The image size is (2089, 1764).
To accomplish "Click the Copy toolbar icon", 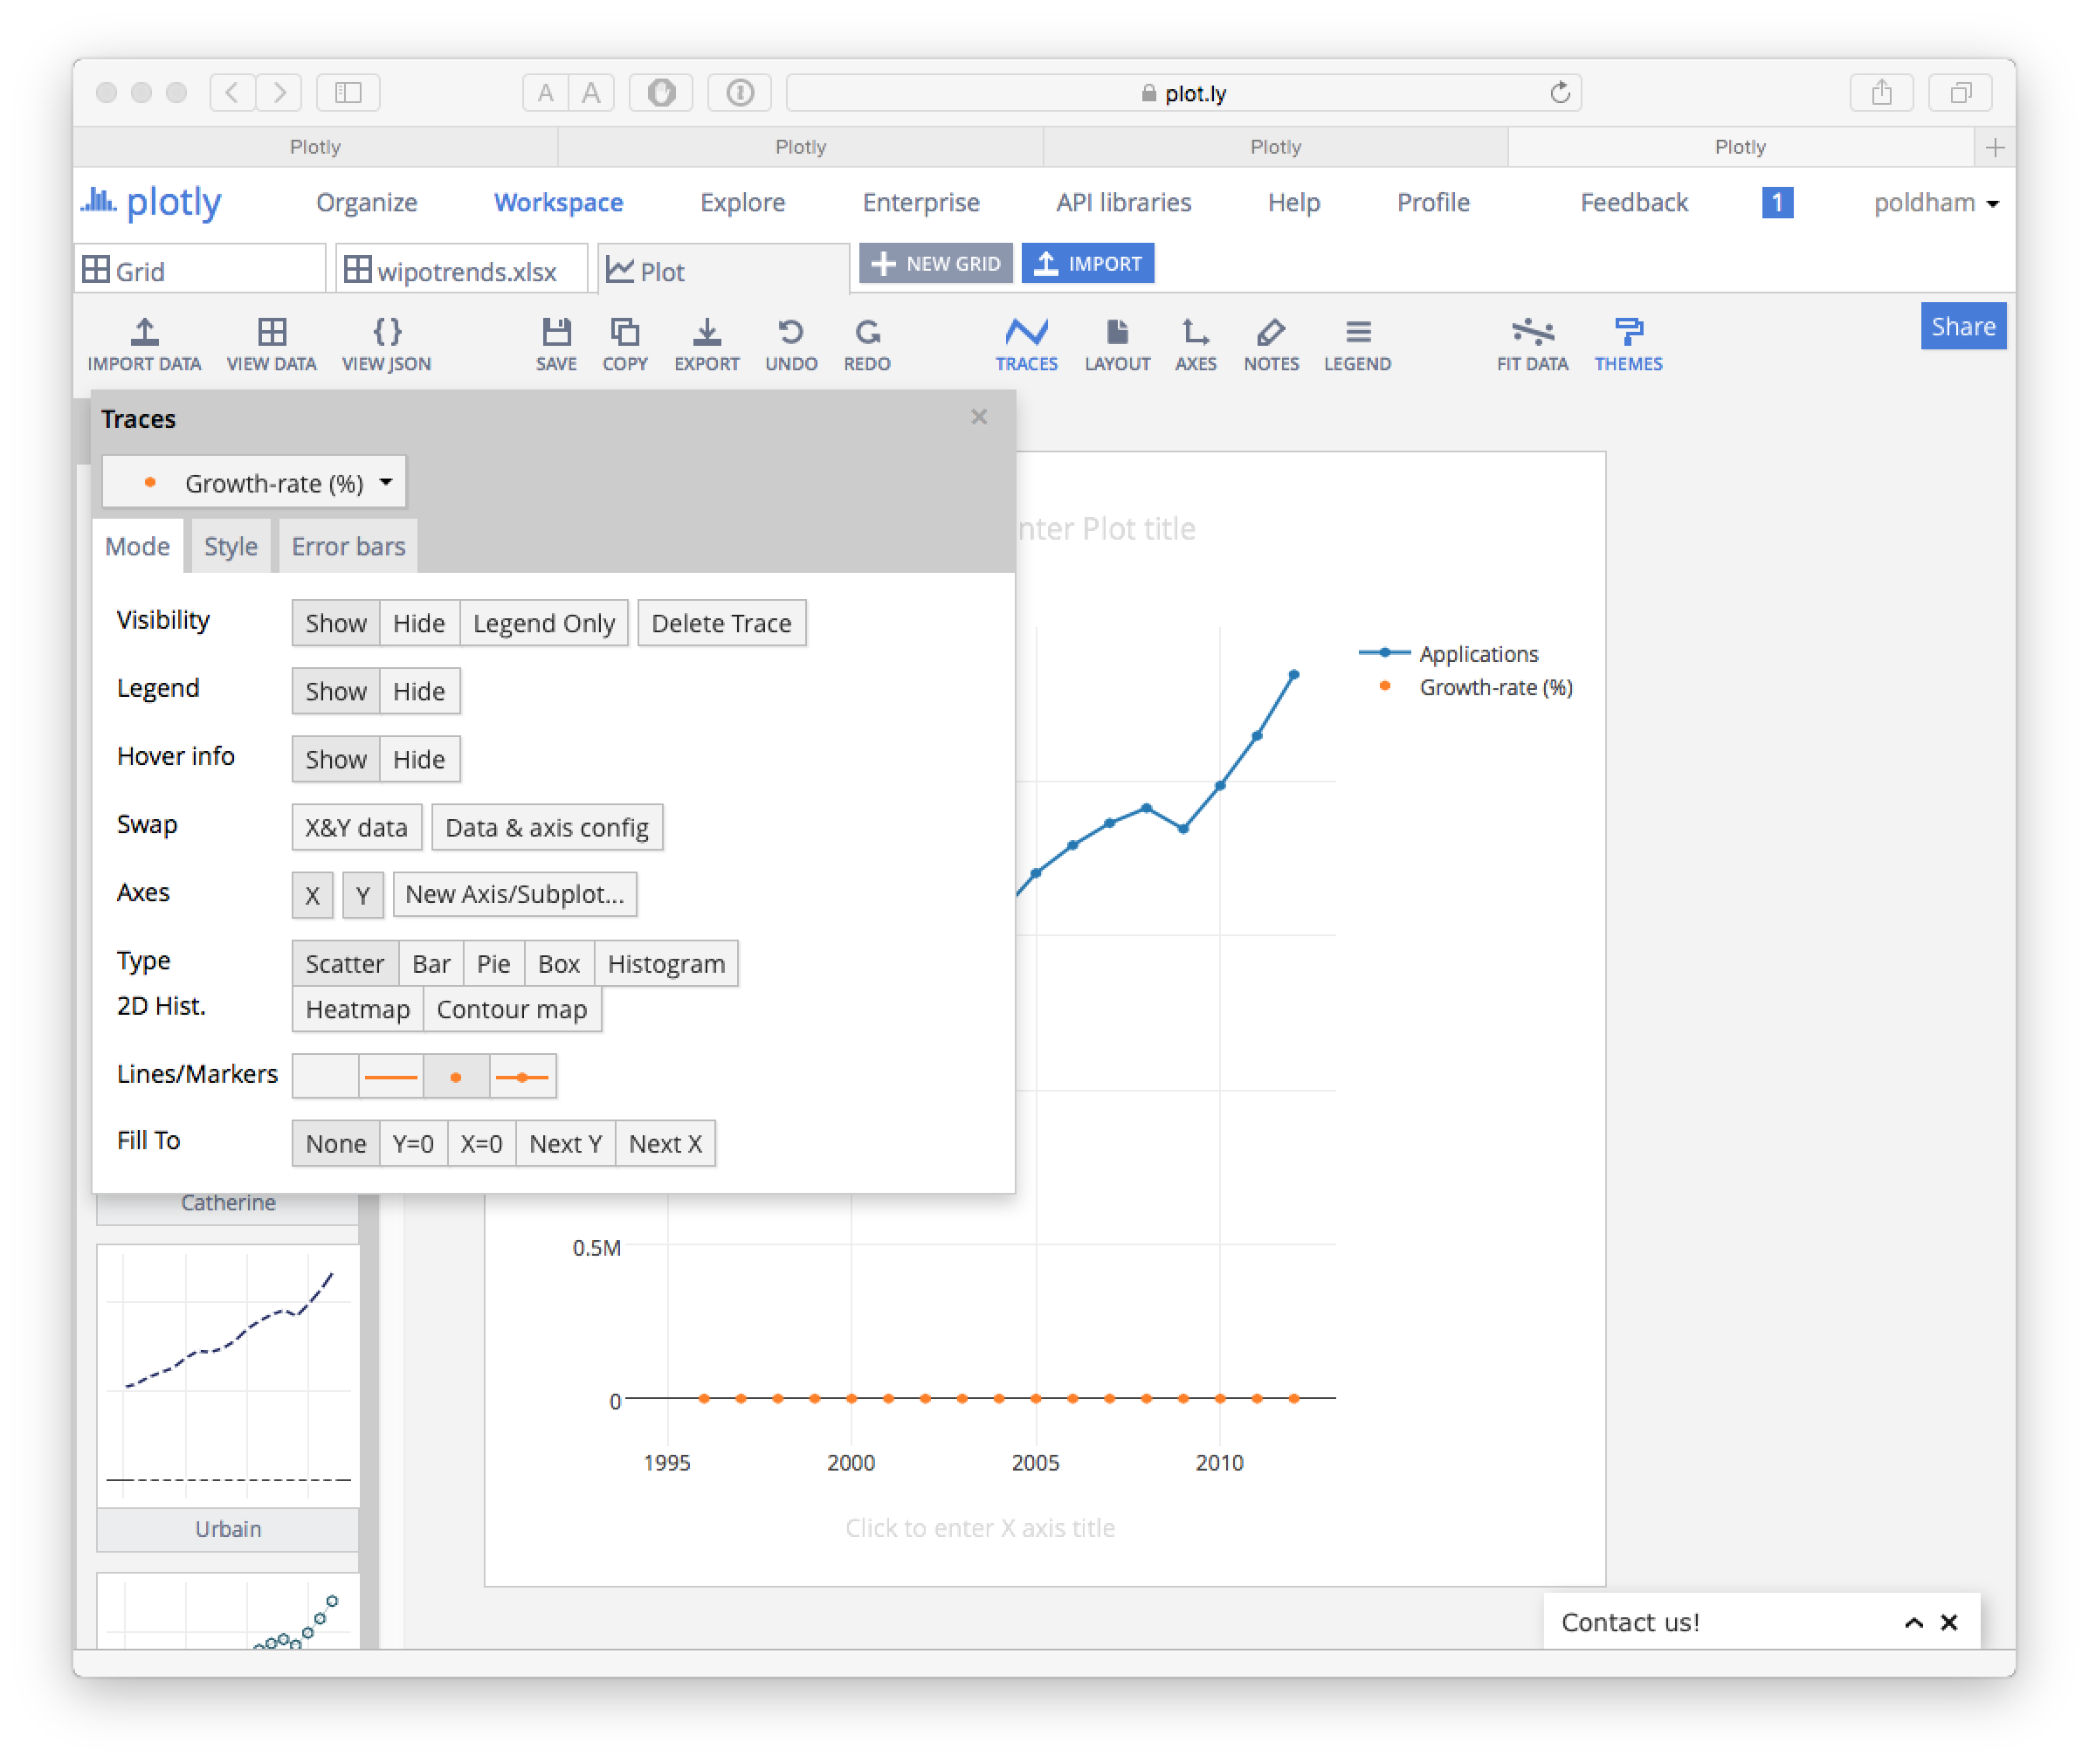I will pos(625,344).
